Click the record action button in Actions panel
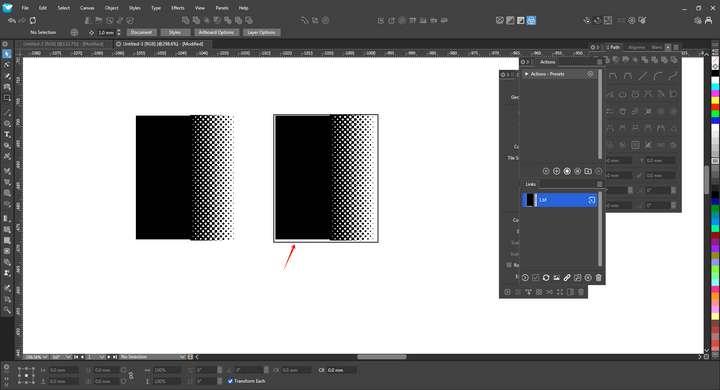This screenshot has height=390, width=720. [x=567, y=171]
